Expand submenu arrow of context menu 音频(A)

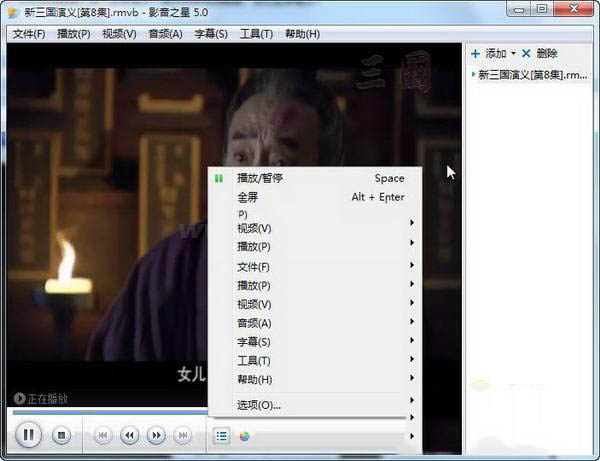(412, 321)
